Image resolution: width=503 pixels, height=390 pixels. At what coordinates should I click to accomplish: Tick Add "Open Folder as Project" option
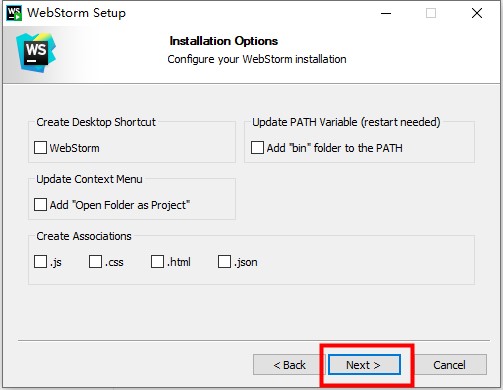coord(40,205)
